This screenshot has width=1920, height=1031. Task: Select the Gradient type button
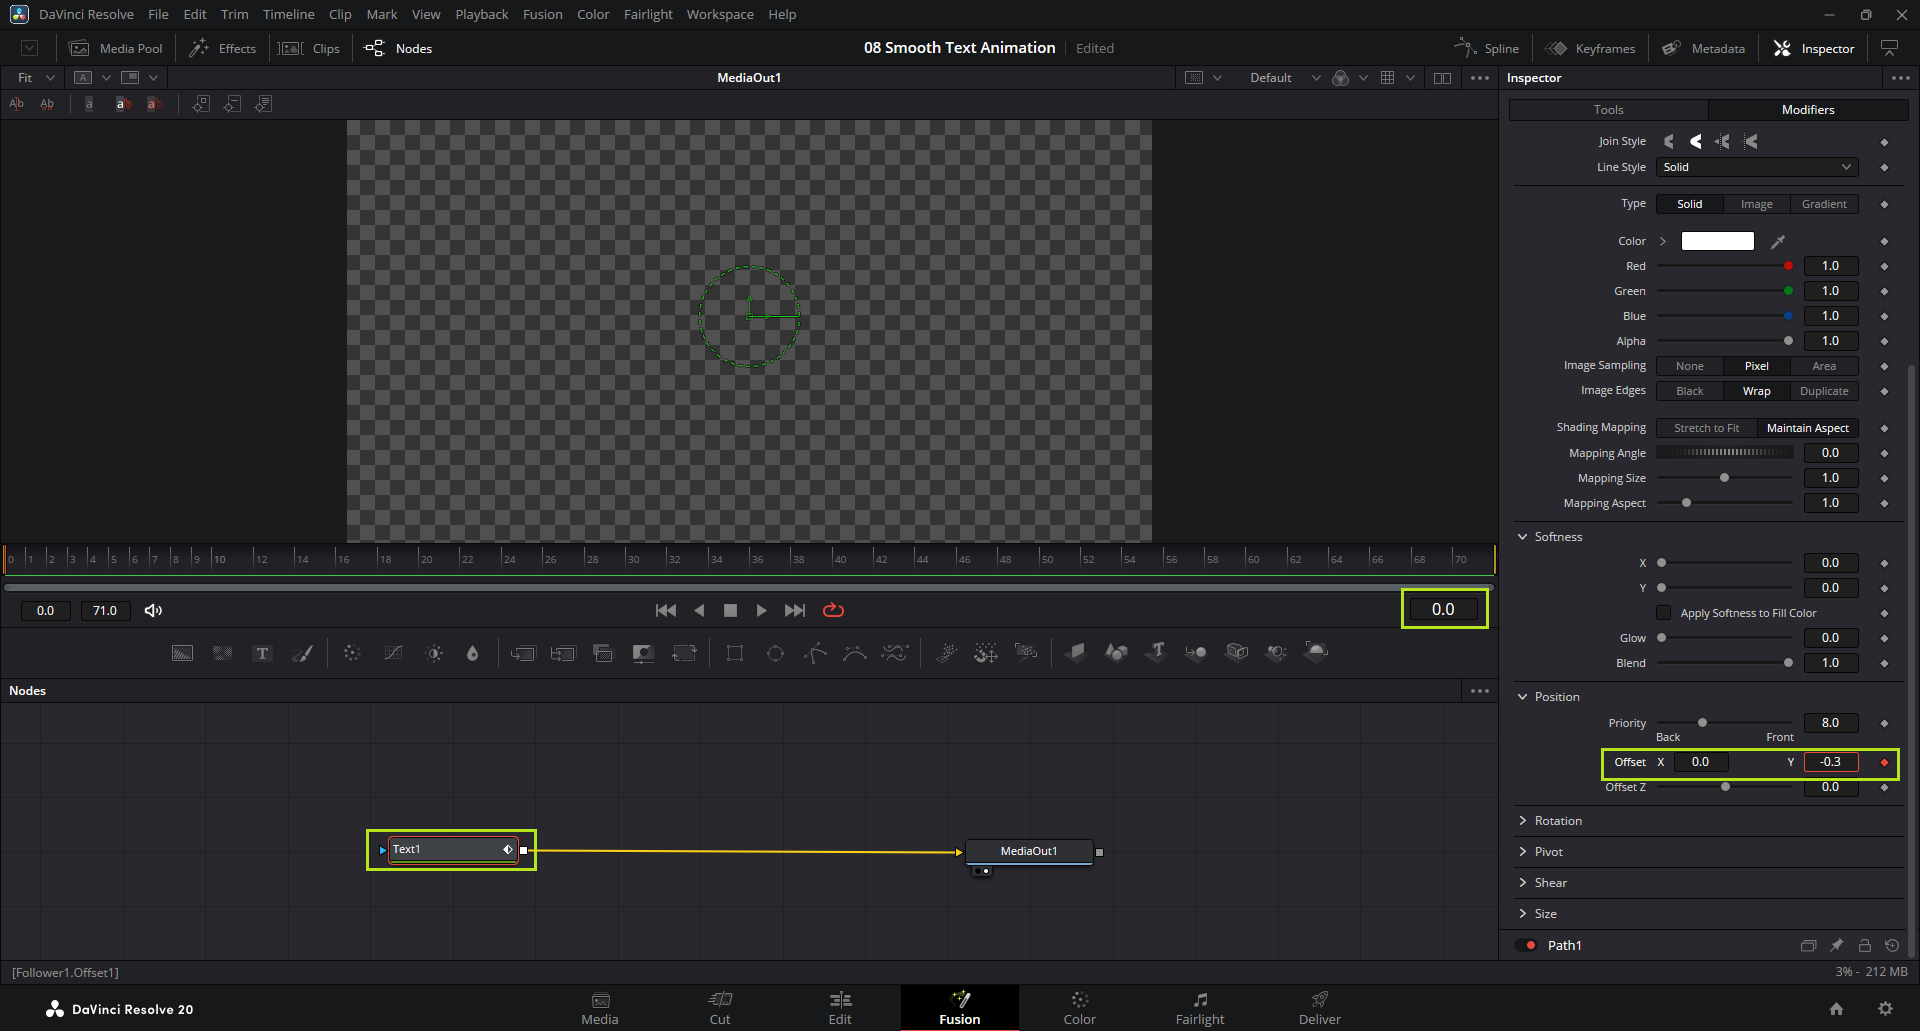tap(1823, 204)
